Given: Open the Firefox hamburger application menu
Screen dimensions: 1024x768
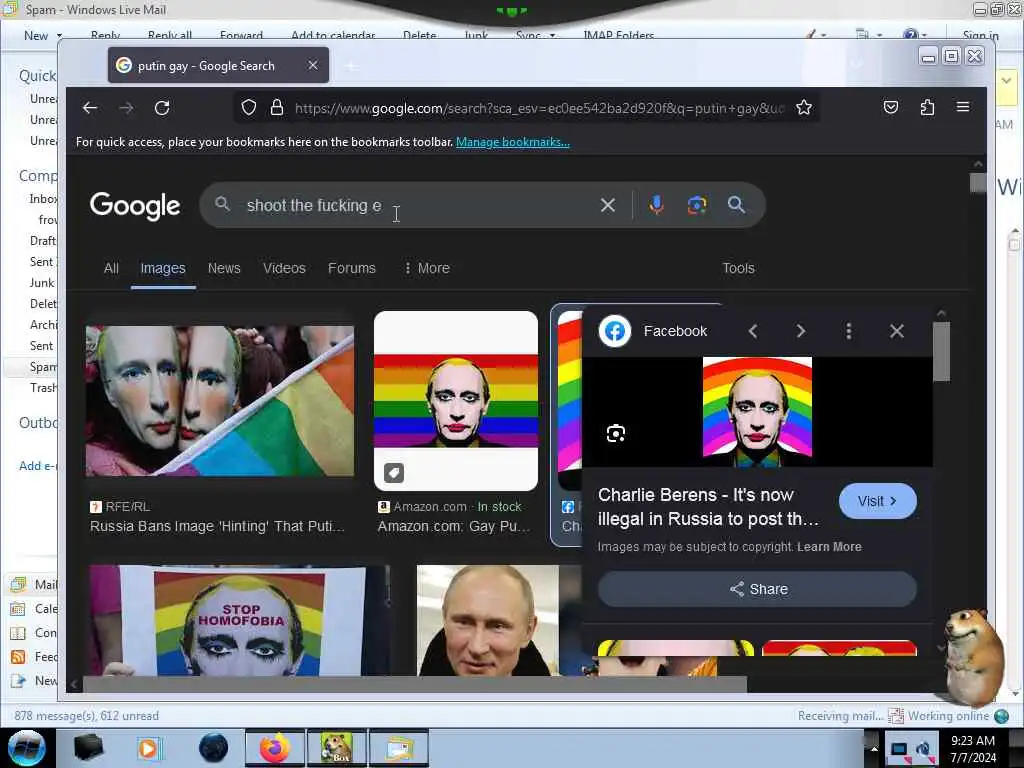Looking at the screenshot, I should point(963,107).
